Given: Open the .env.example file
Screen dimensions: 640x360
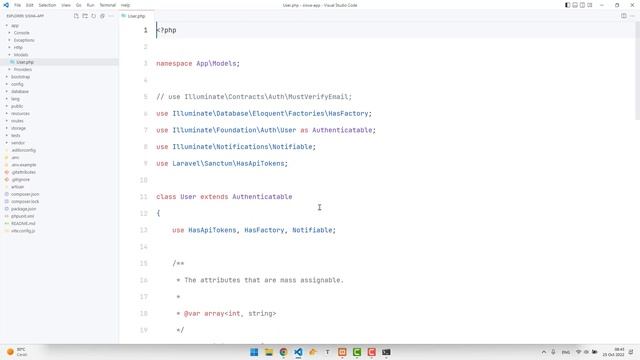Looking at the screenshot, I should click(24, 165).
